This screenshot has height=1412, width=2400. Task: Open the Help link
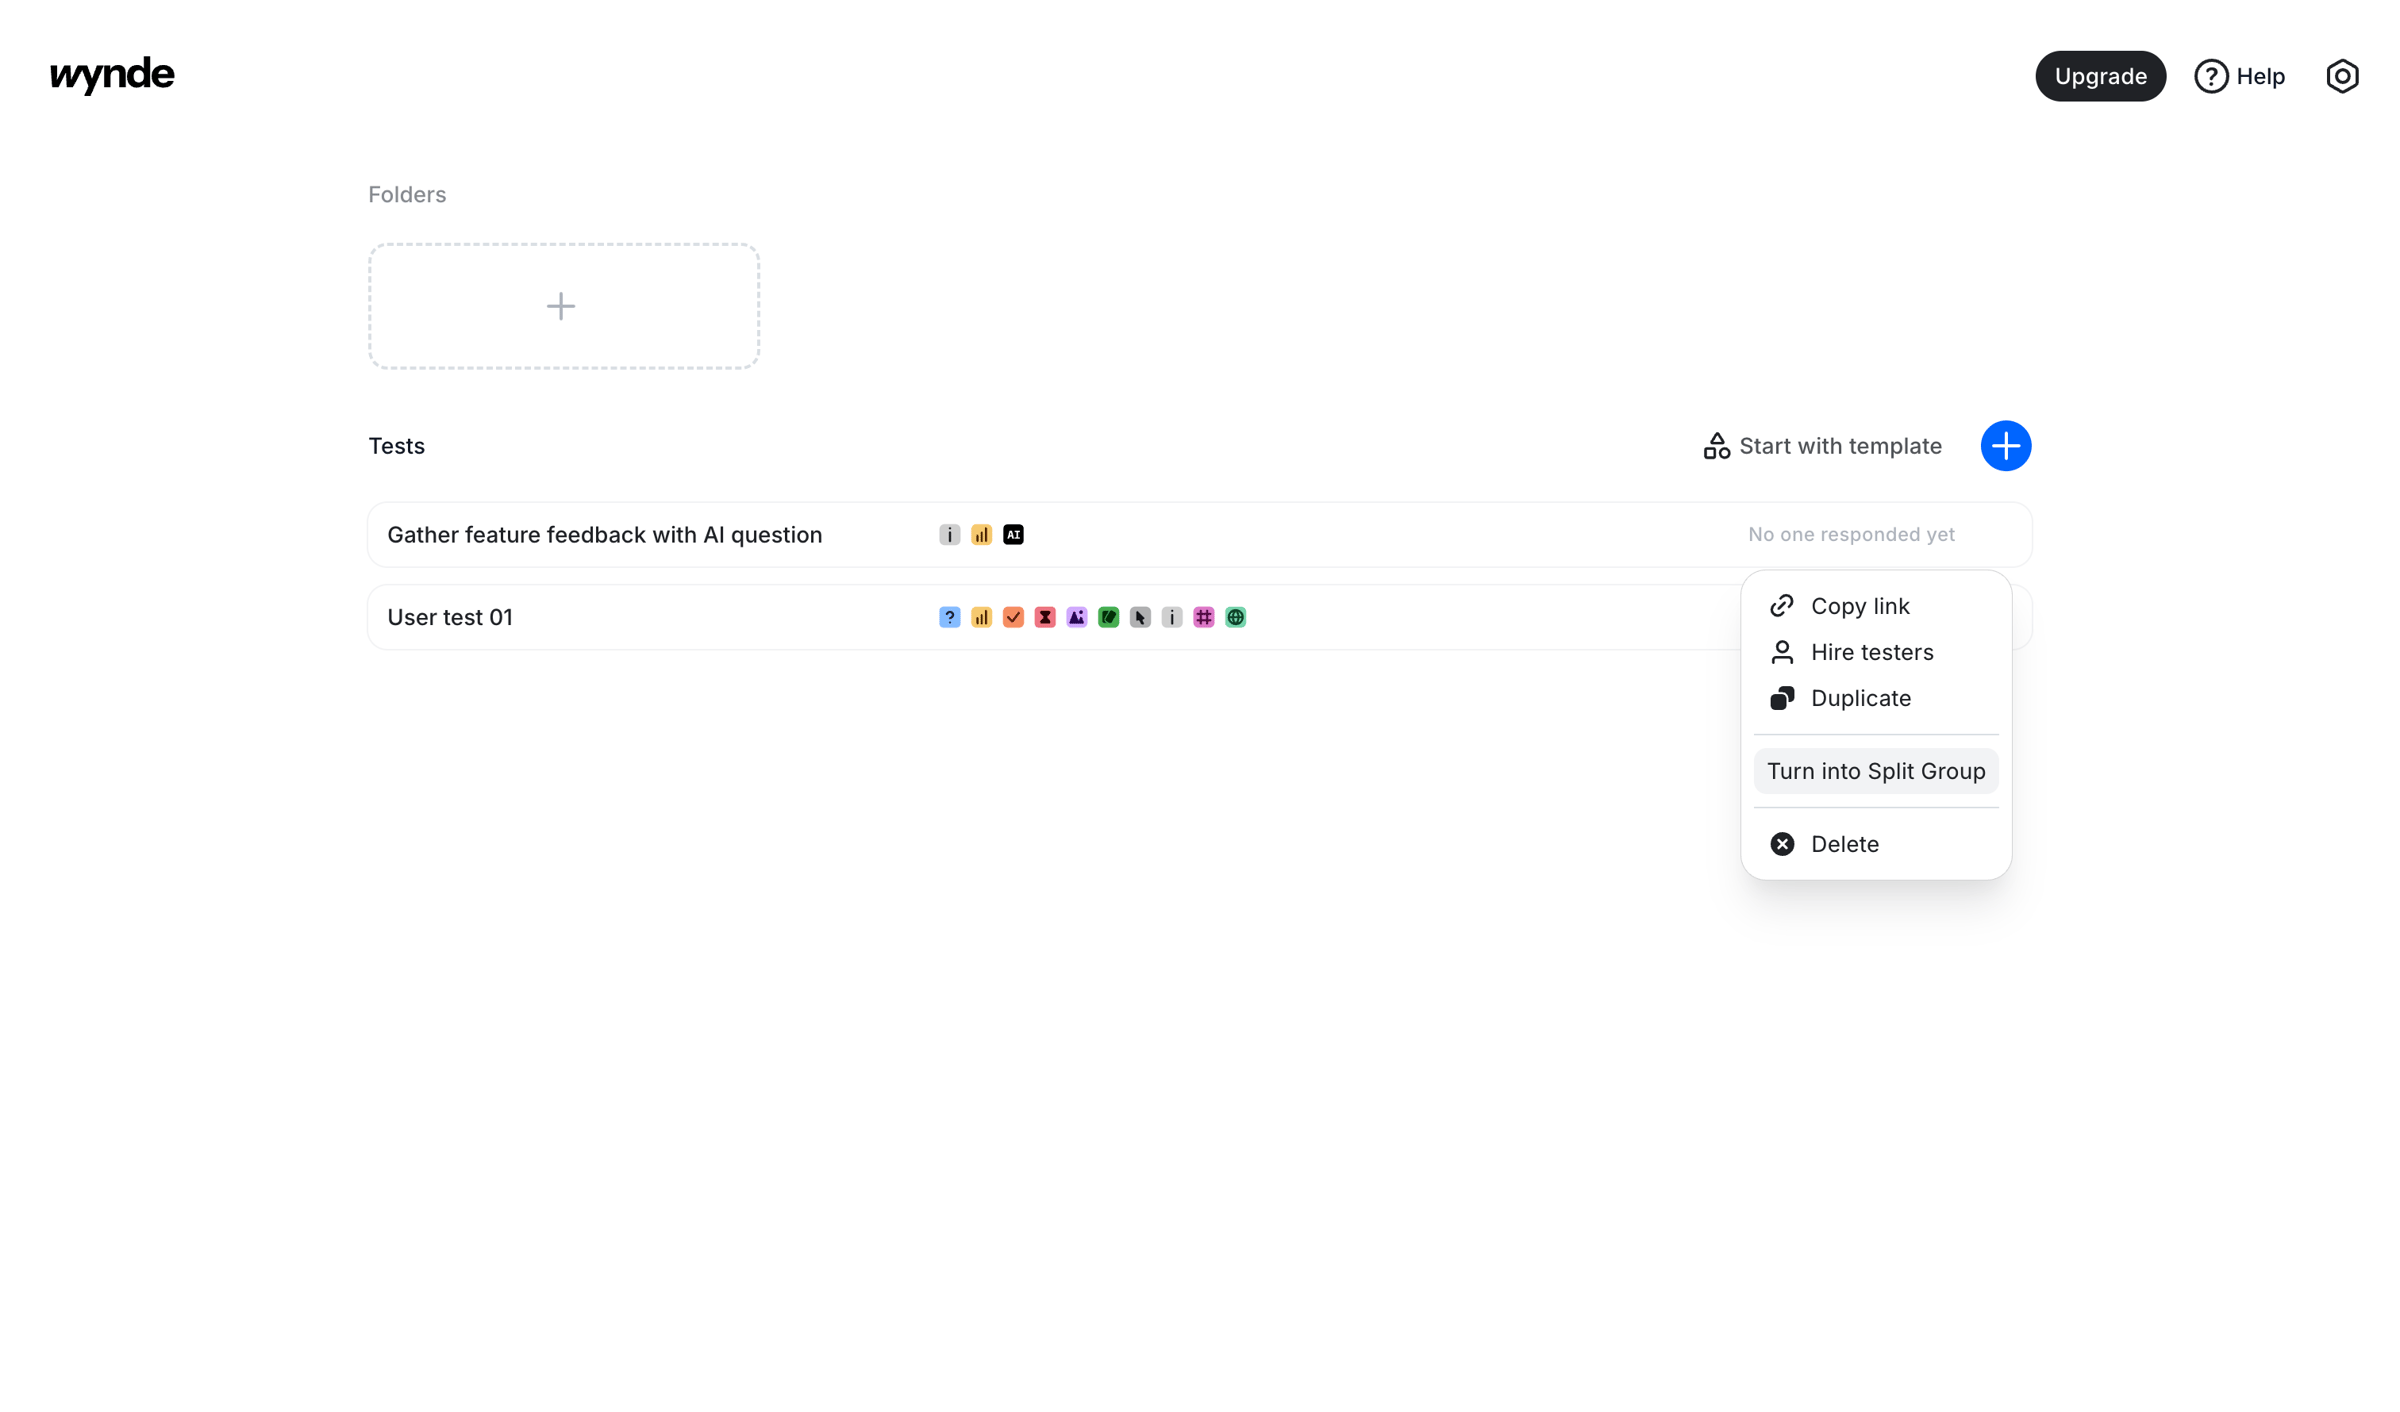pyautogui.click(x=2239, y=76)
